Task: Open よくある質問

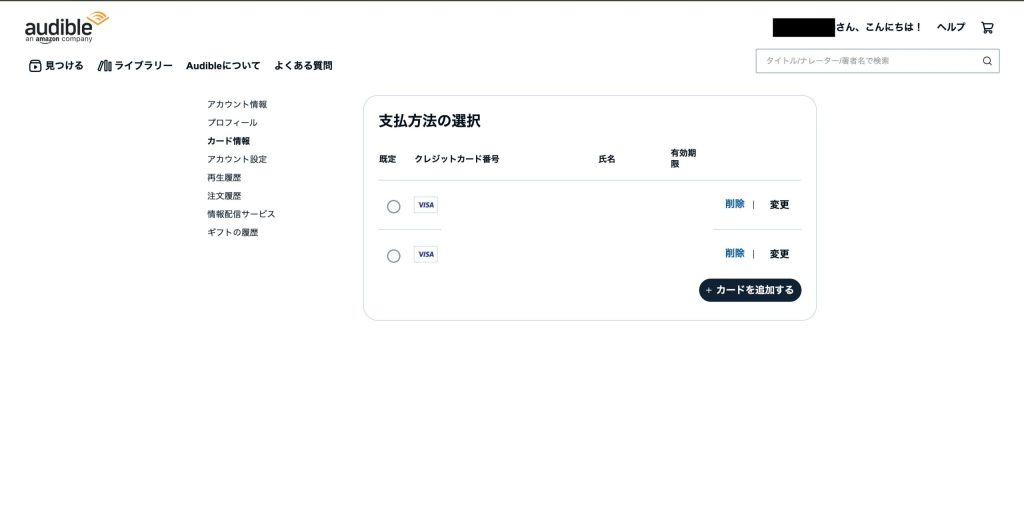Action: click(303, 65)
